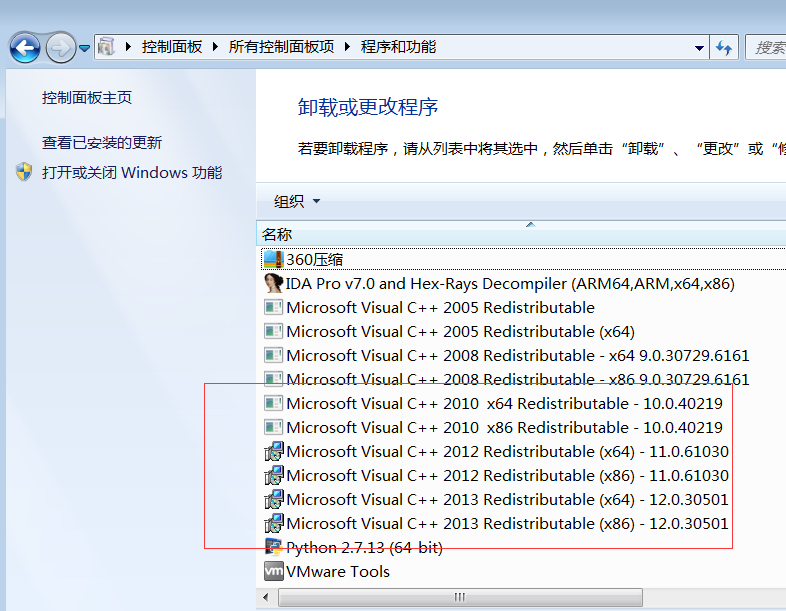Click the Python 2.7.13 program icon

click(x=273, y=547)
